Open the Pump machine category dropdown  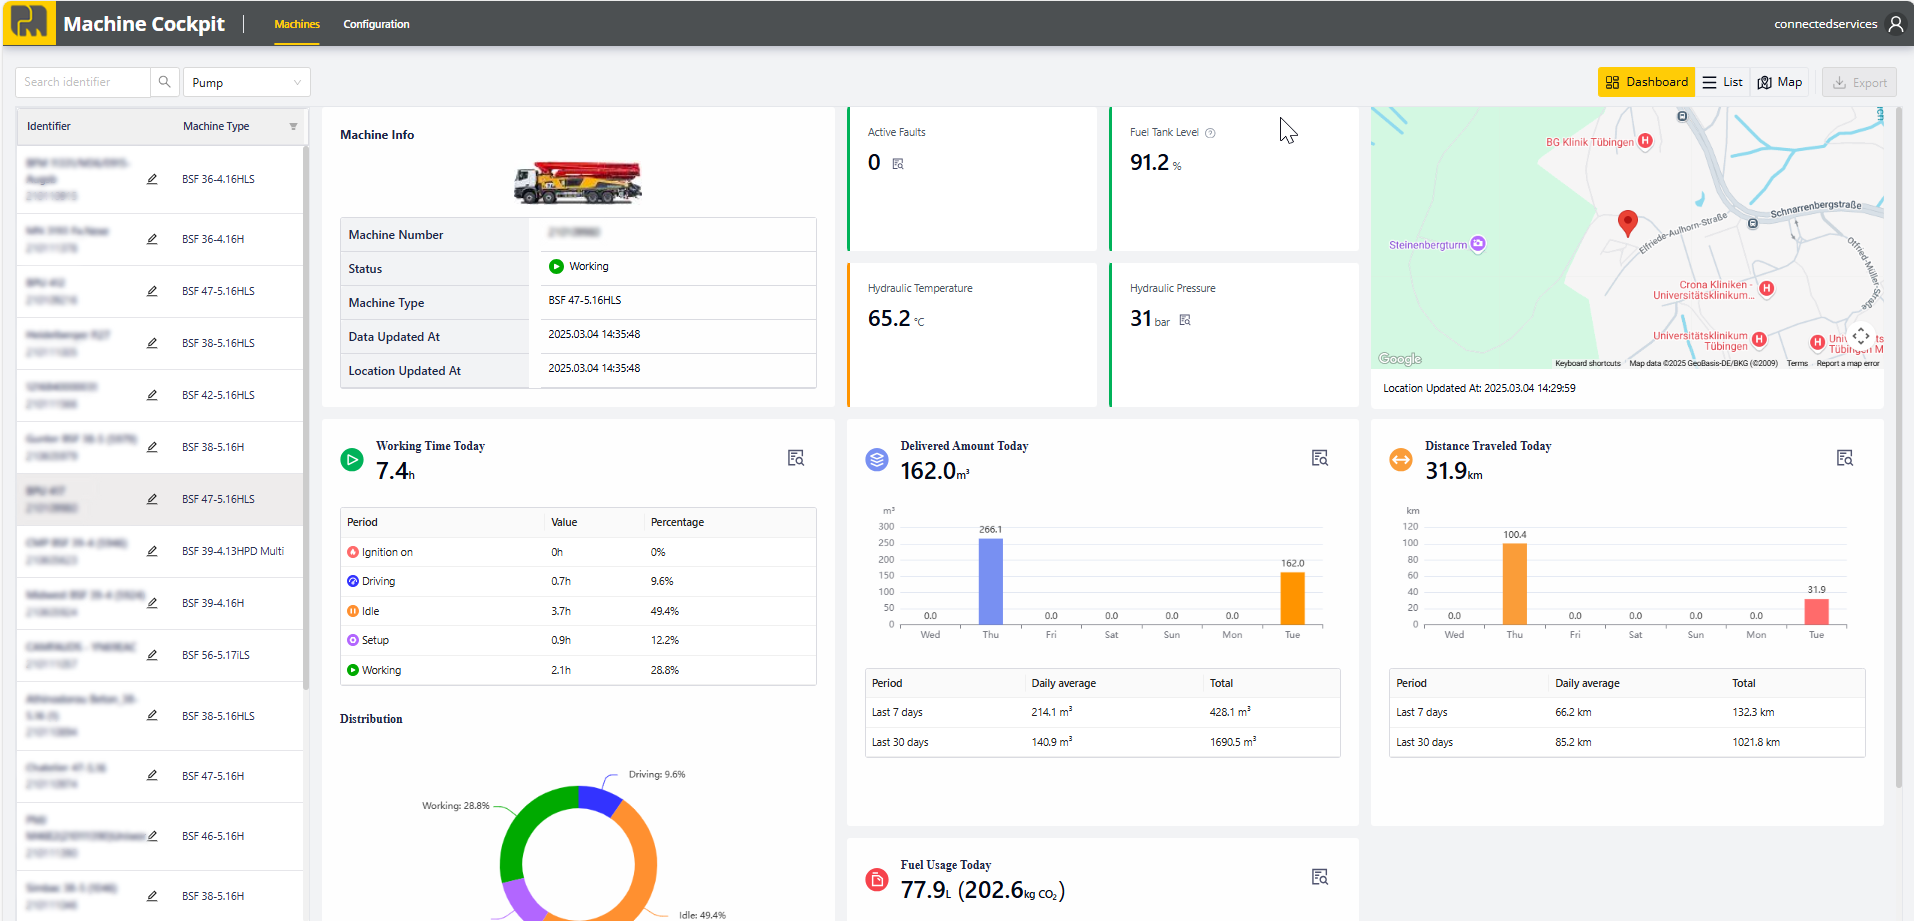coord(246,82)
